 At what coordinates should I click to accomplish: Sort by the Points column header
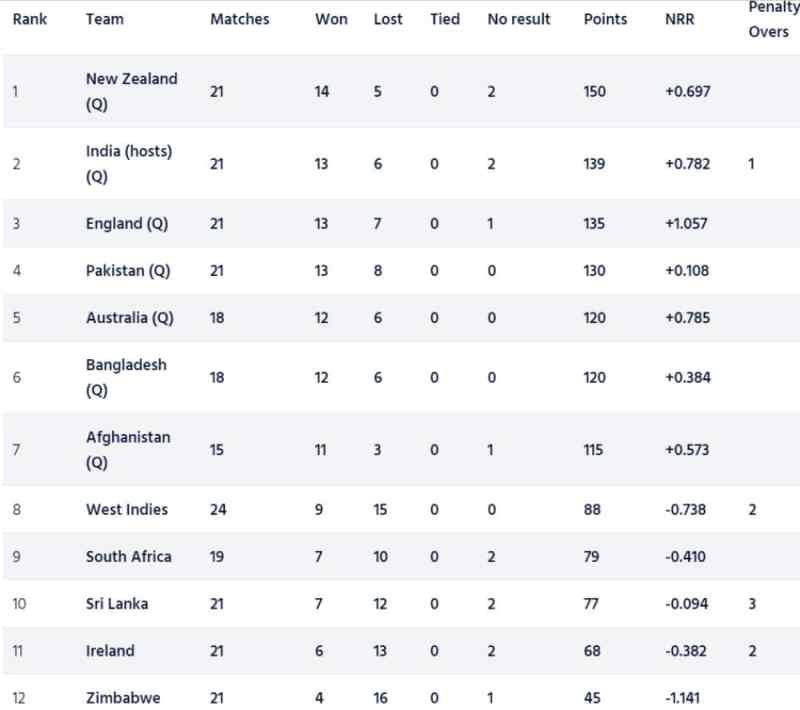tap(605, 19)
